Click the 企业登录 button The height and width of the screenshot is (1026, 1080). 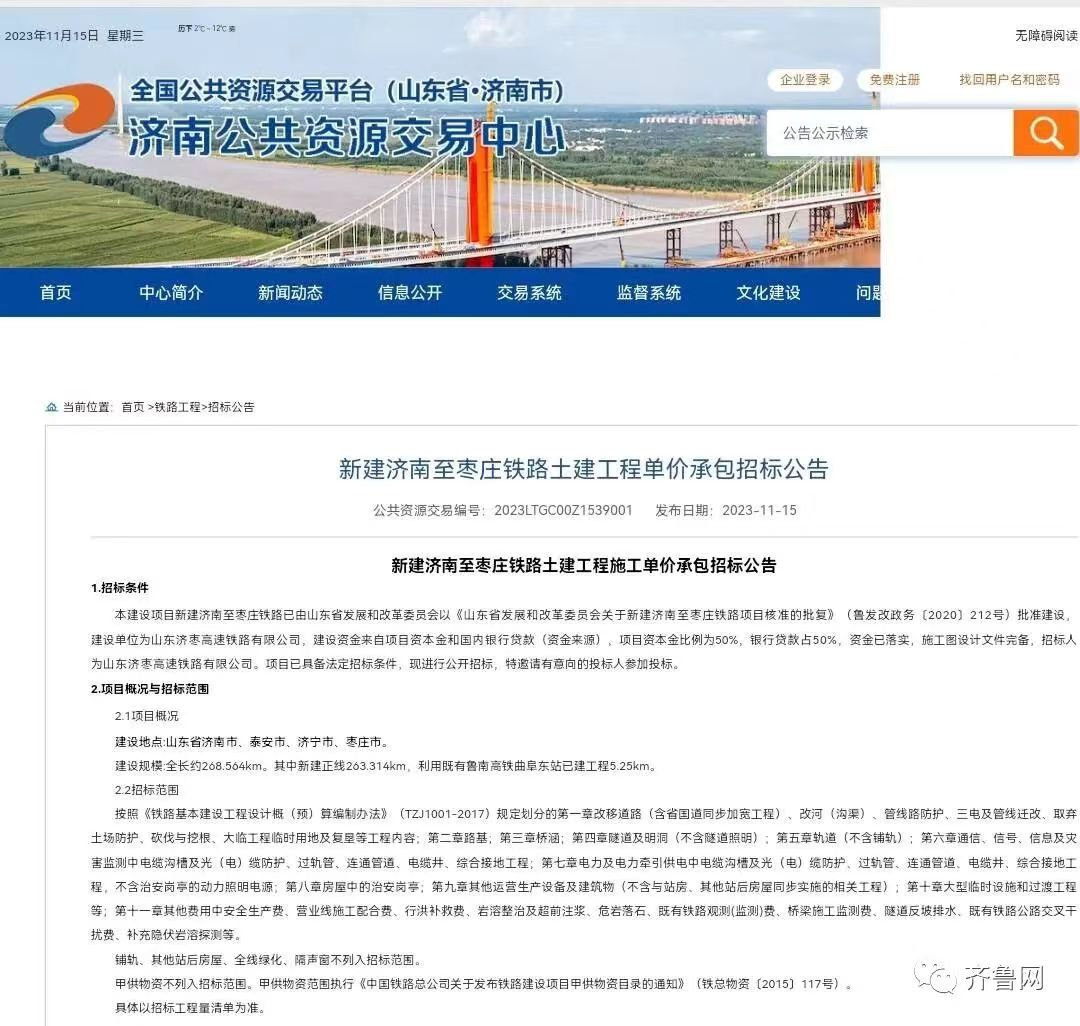[x=805, y=80]
